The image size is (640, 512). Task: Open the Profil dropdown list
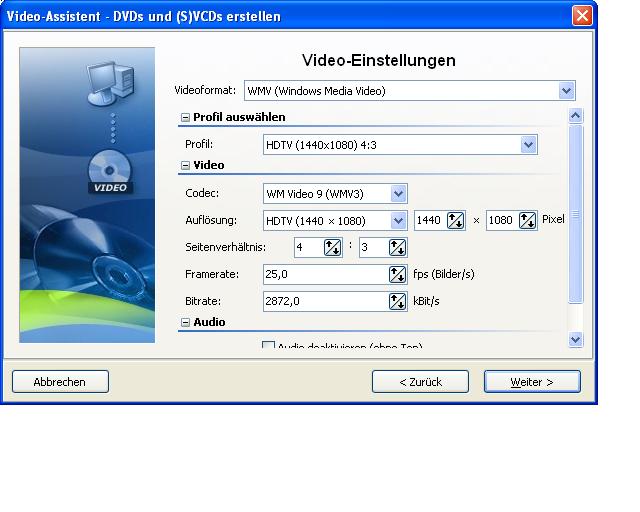529,145
